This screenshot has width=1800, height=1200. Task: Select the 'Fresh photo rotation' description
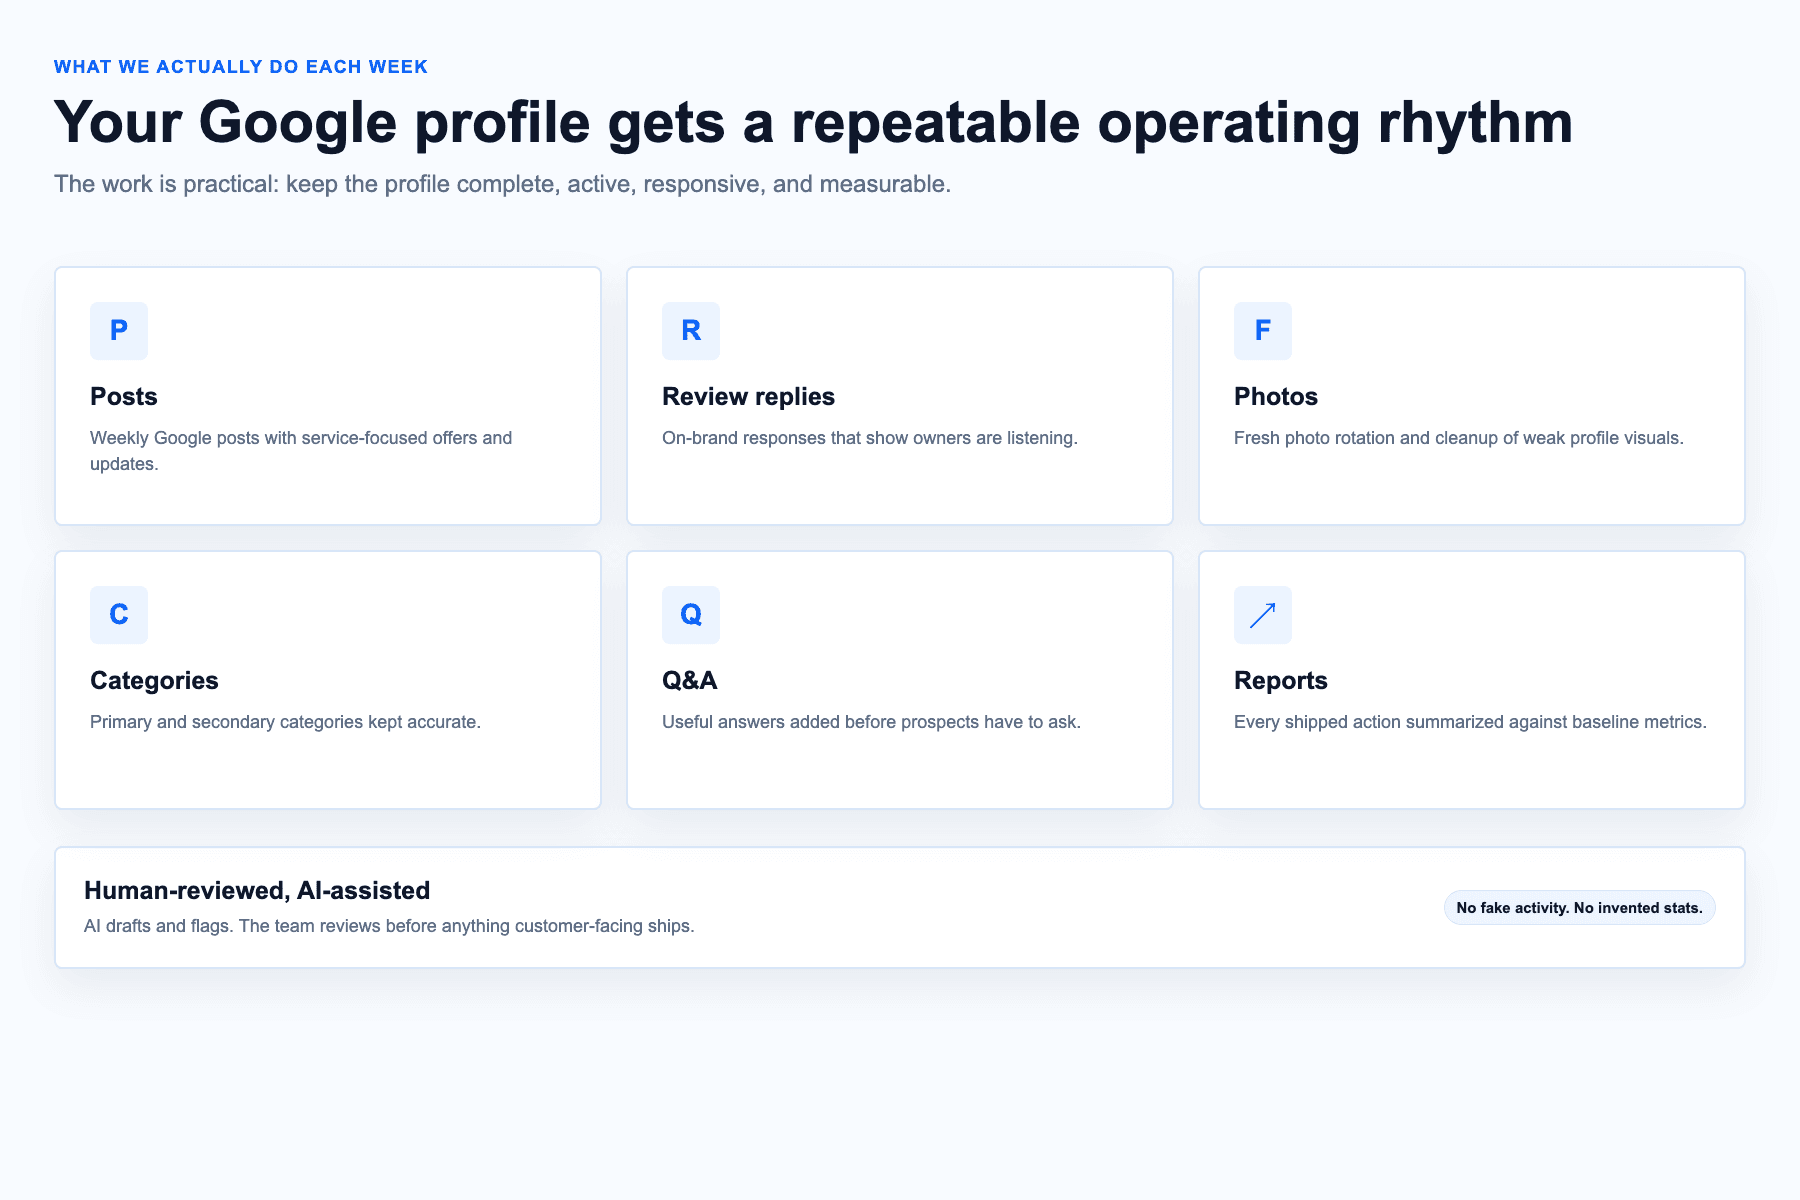[1459, 438]
